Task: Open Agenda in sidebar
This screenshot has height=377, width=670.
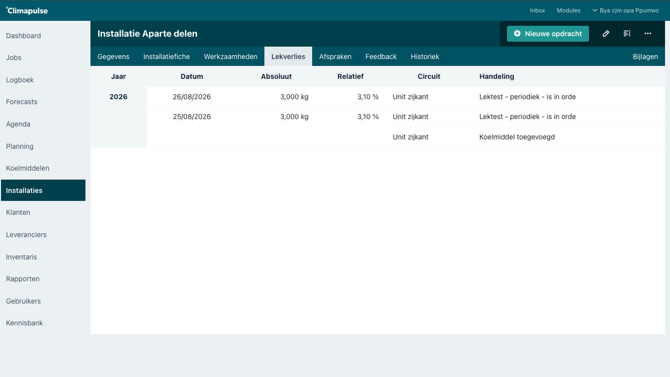Action: coord(43,124)
